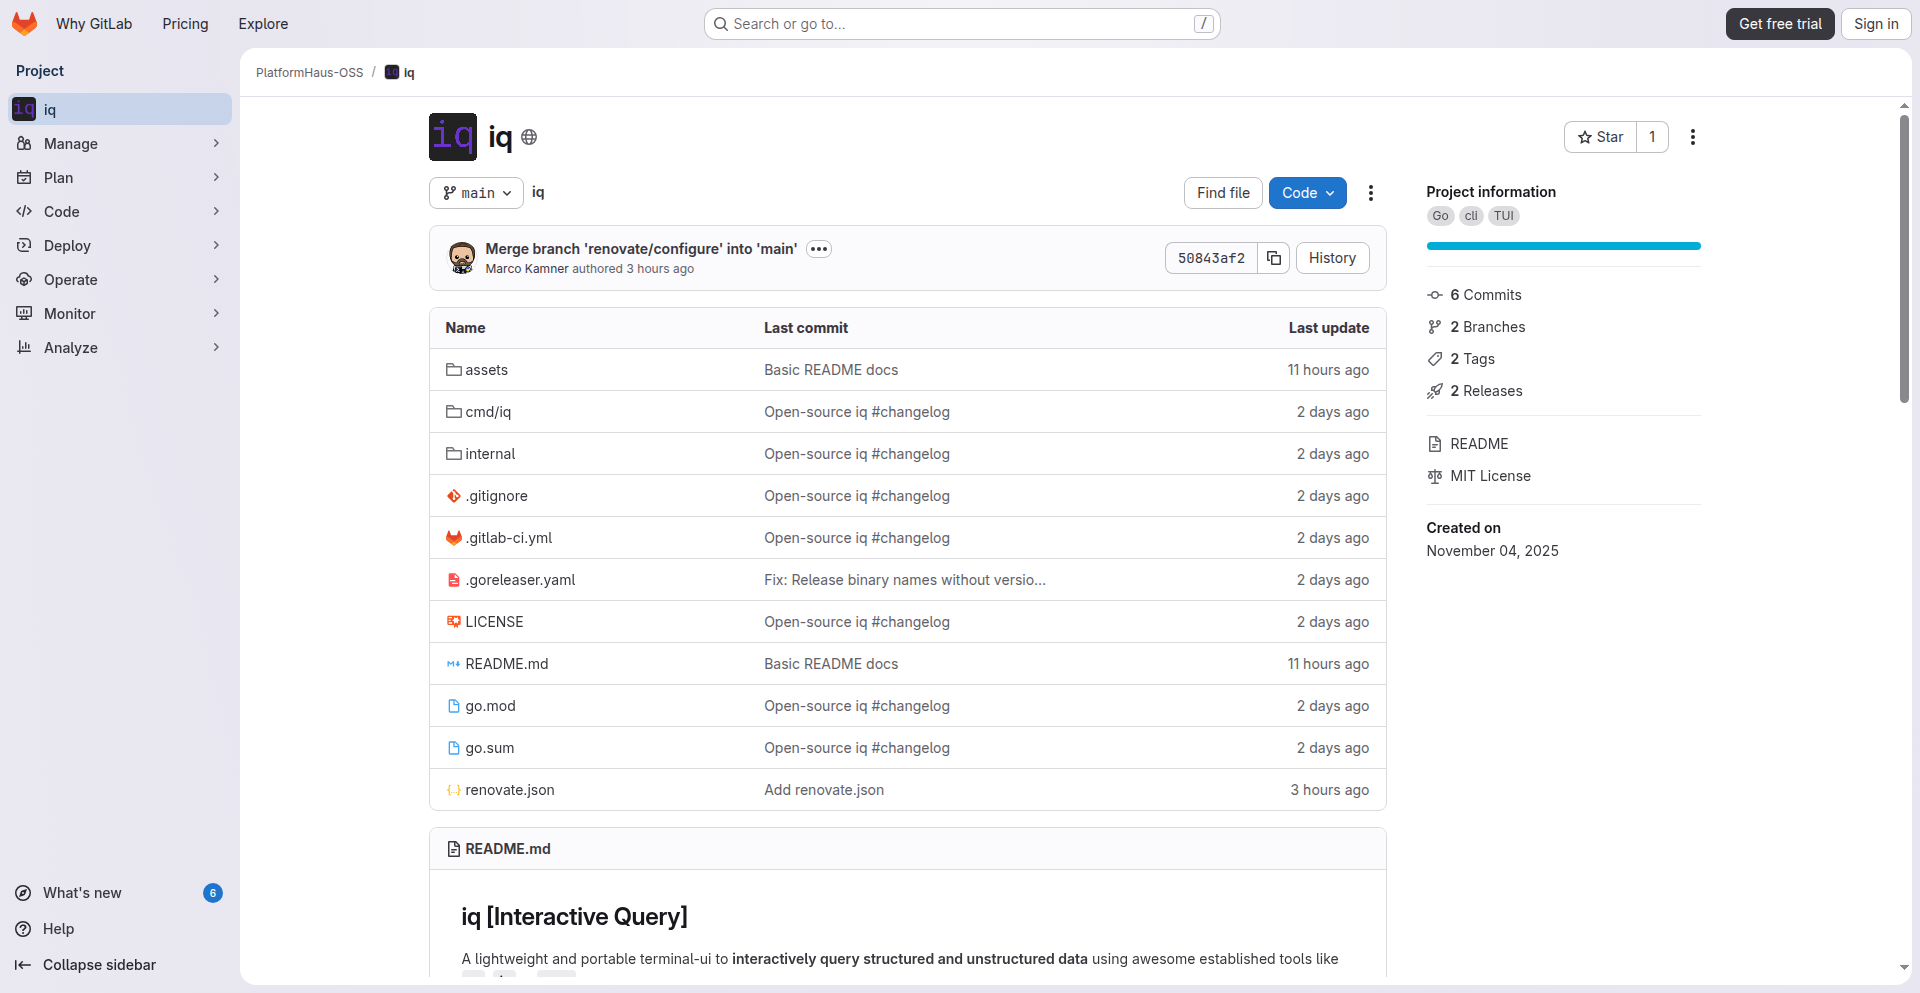Open the Pricing page
The height and width of the screenshot is (993, 1920).
[184, 23]
